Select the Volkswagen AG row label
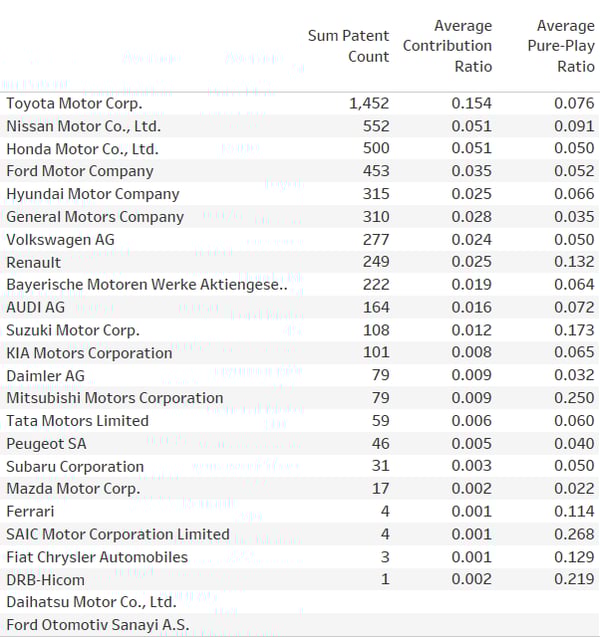The width and height of the screenshot is (600, 637). 61,239
